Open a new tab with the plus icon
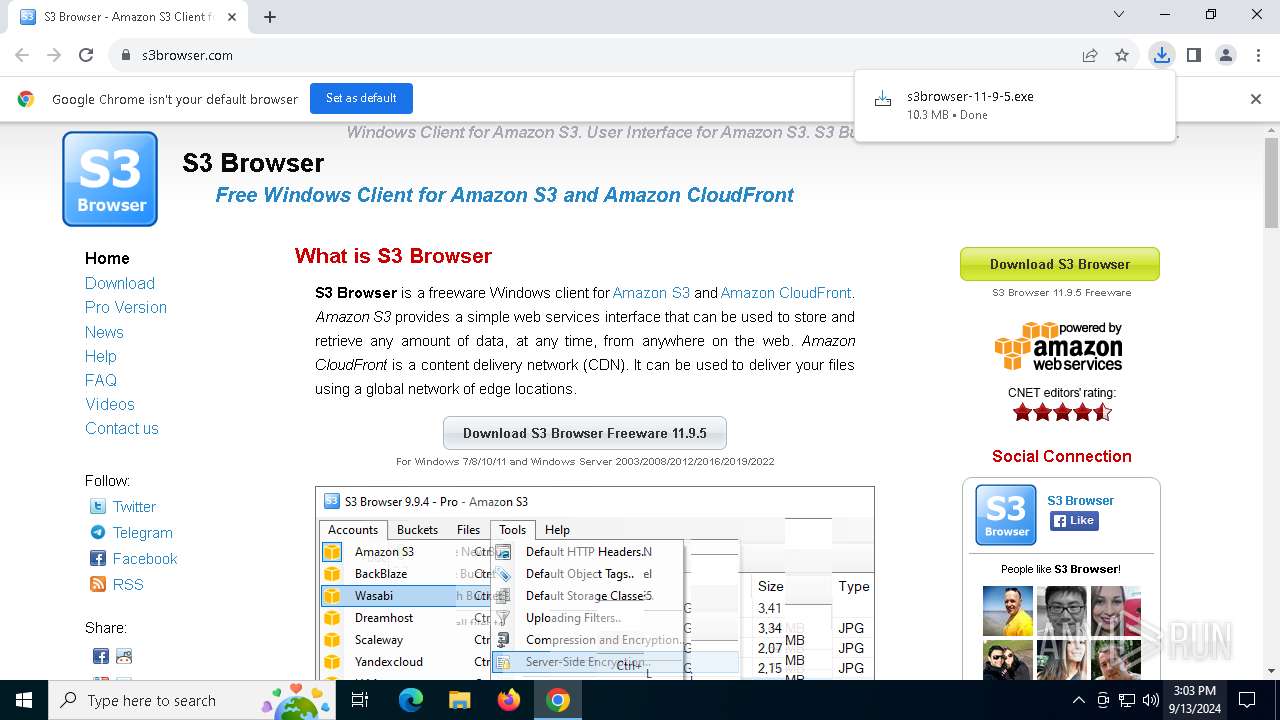 [270, 16]
